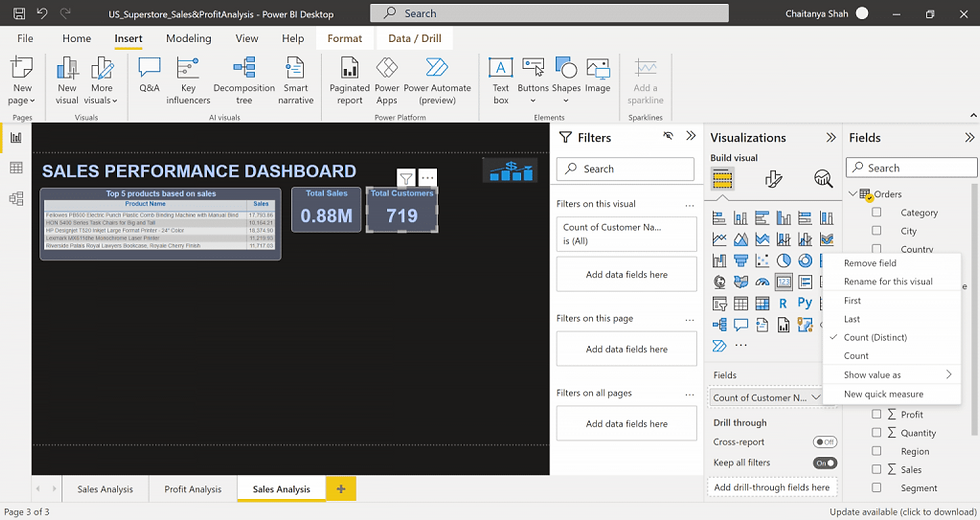Open the Format visual brush tab

pyautogui.click(x=773, y=179)
